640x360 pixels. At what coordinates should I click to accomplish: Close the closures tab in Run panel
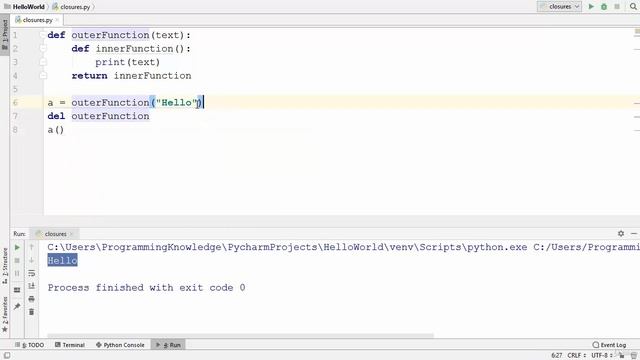tap(71, 234)
